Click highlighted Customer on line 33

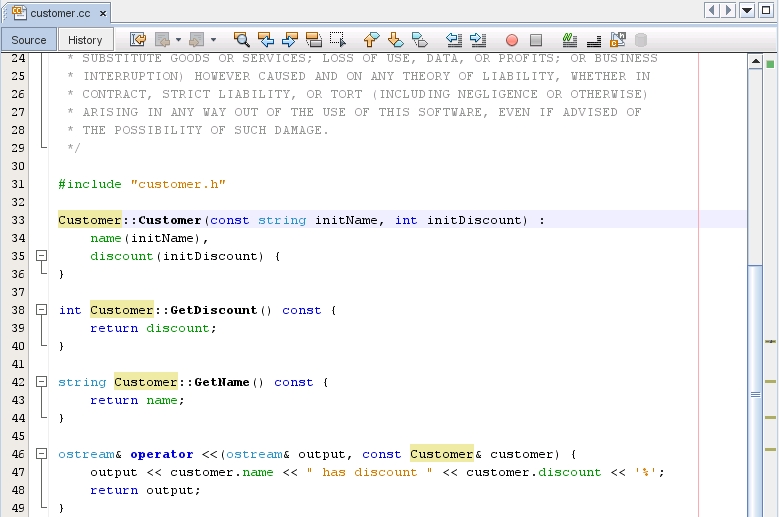pyautogui.click(x=89, y=220)
